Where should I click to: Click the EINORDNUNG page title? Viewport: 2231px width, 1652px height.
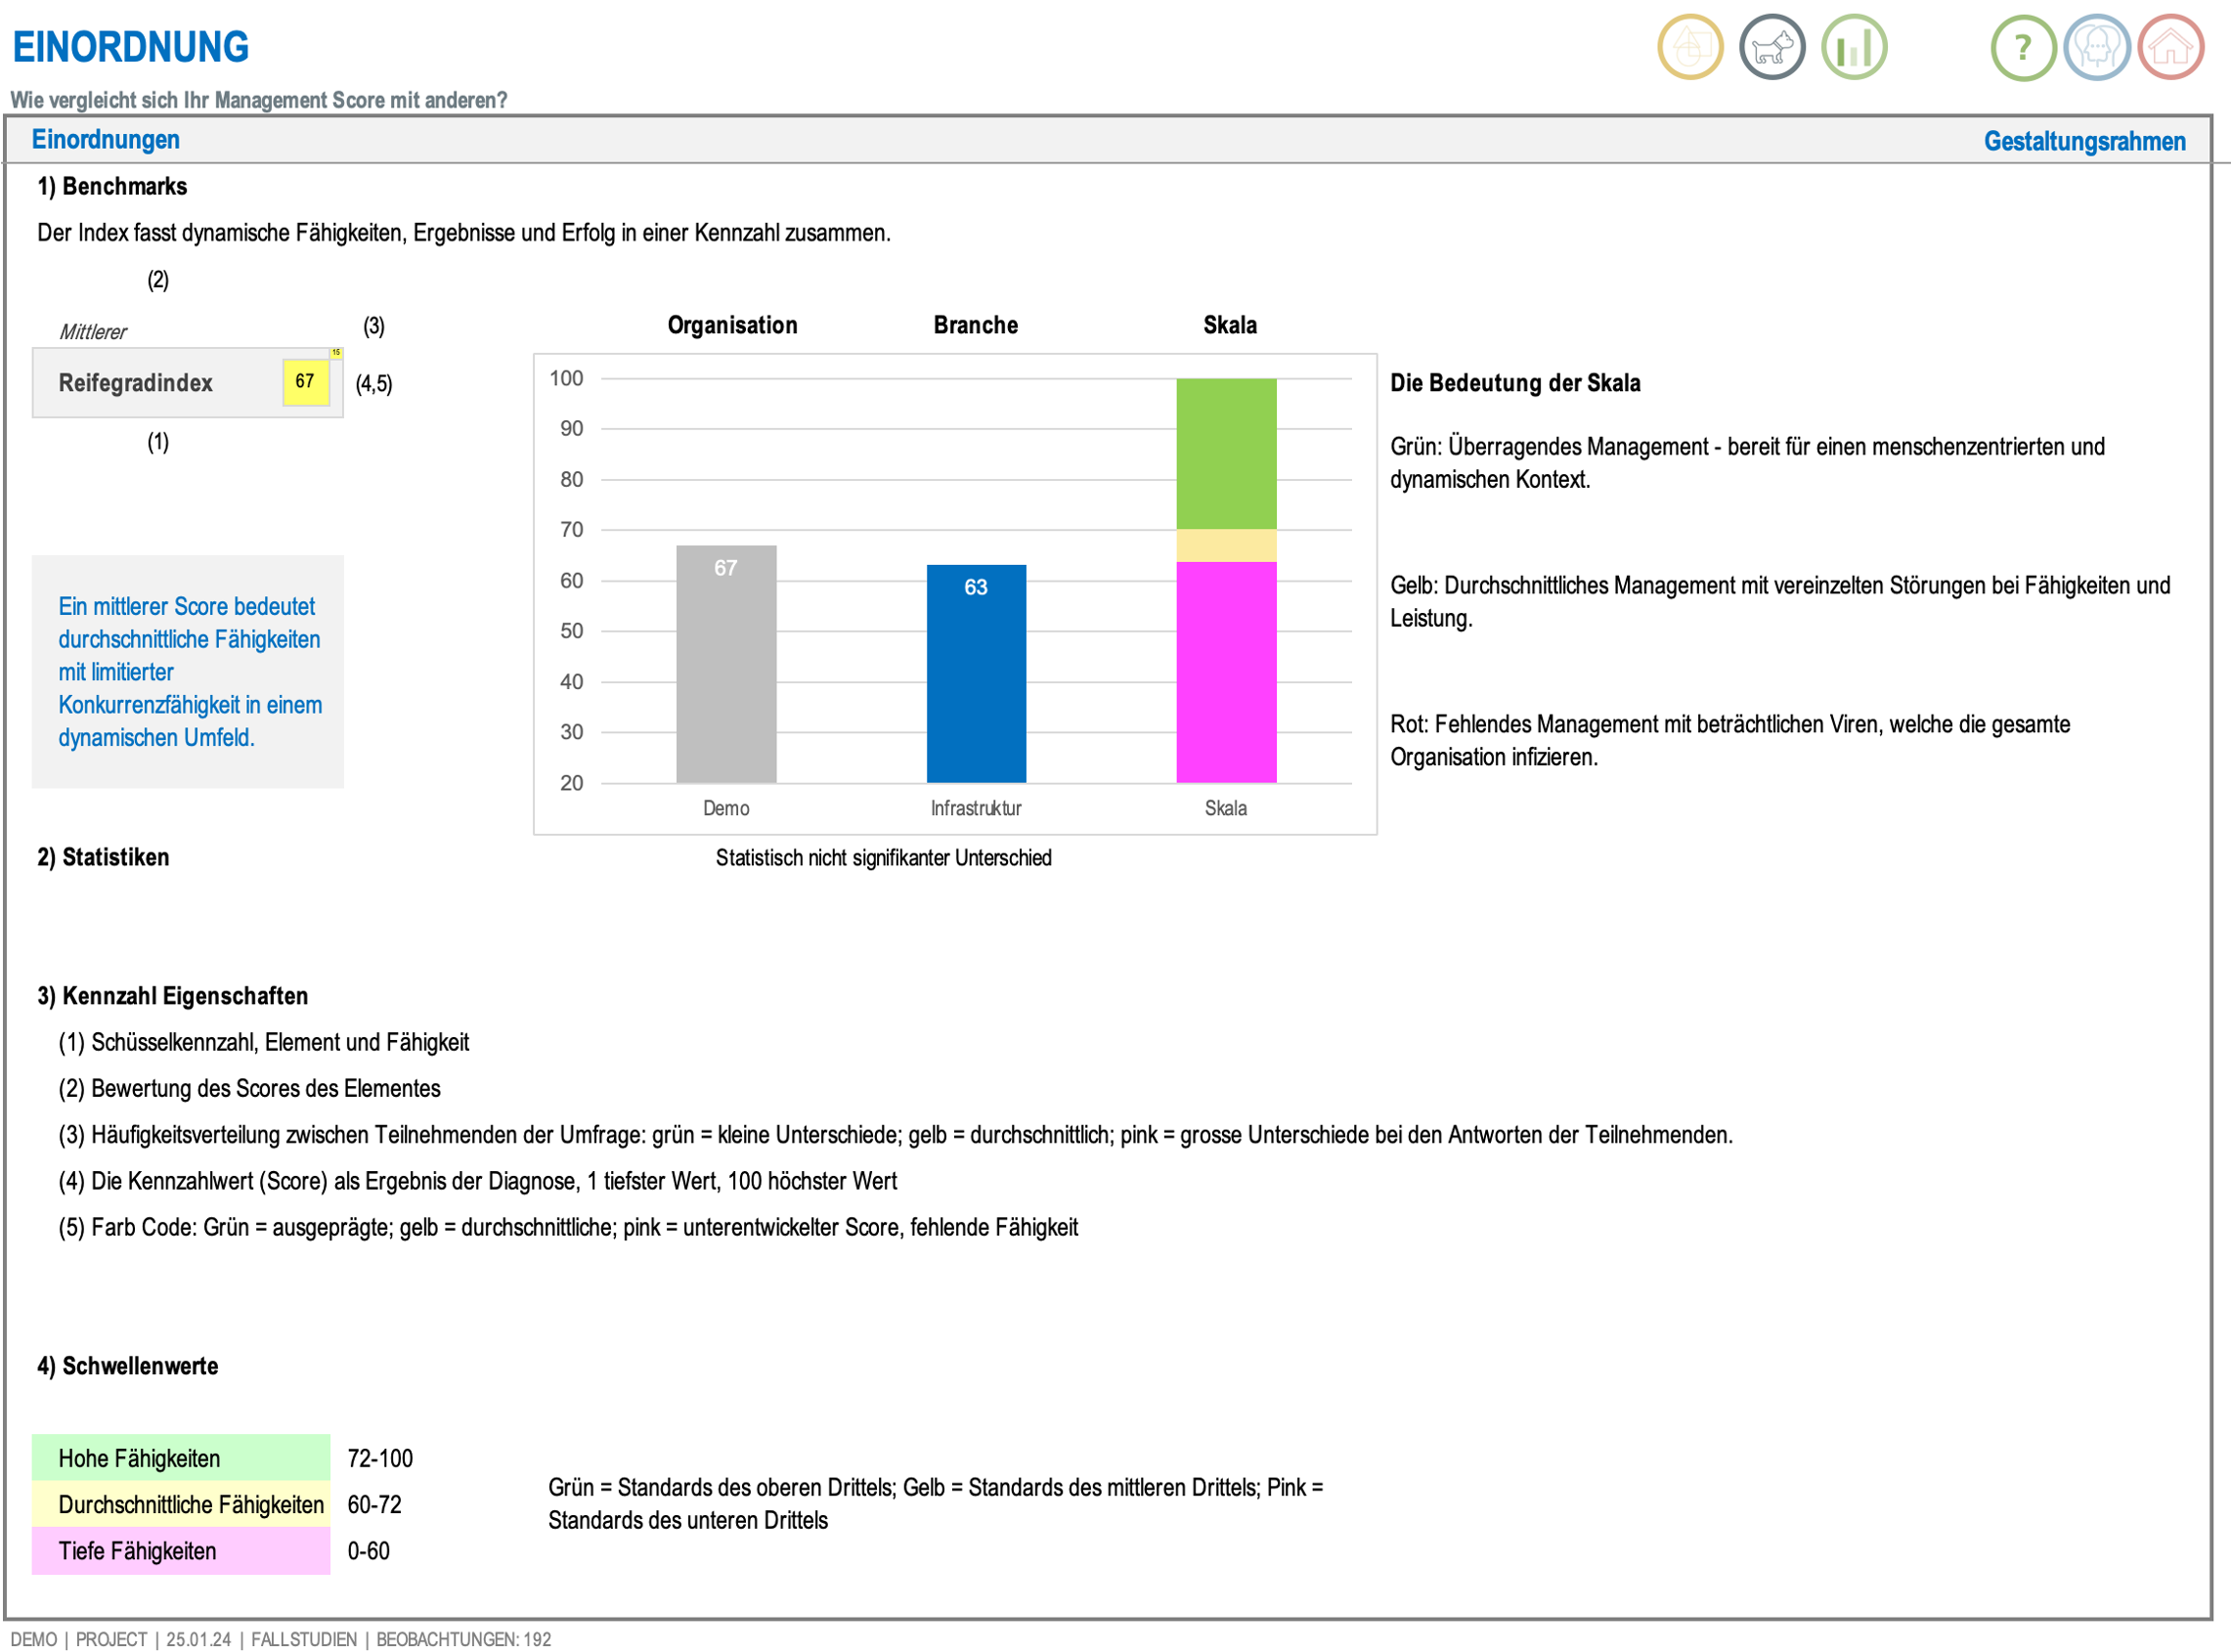click(130, 47)
